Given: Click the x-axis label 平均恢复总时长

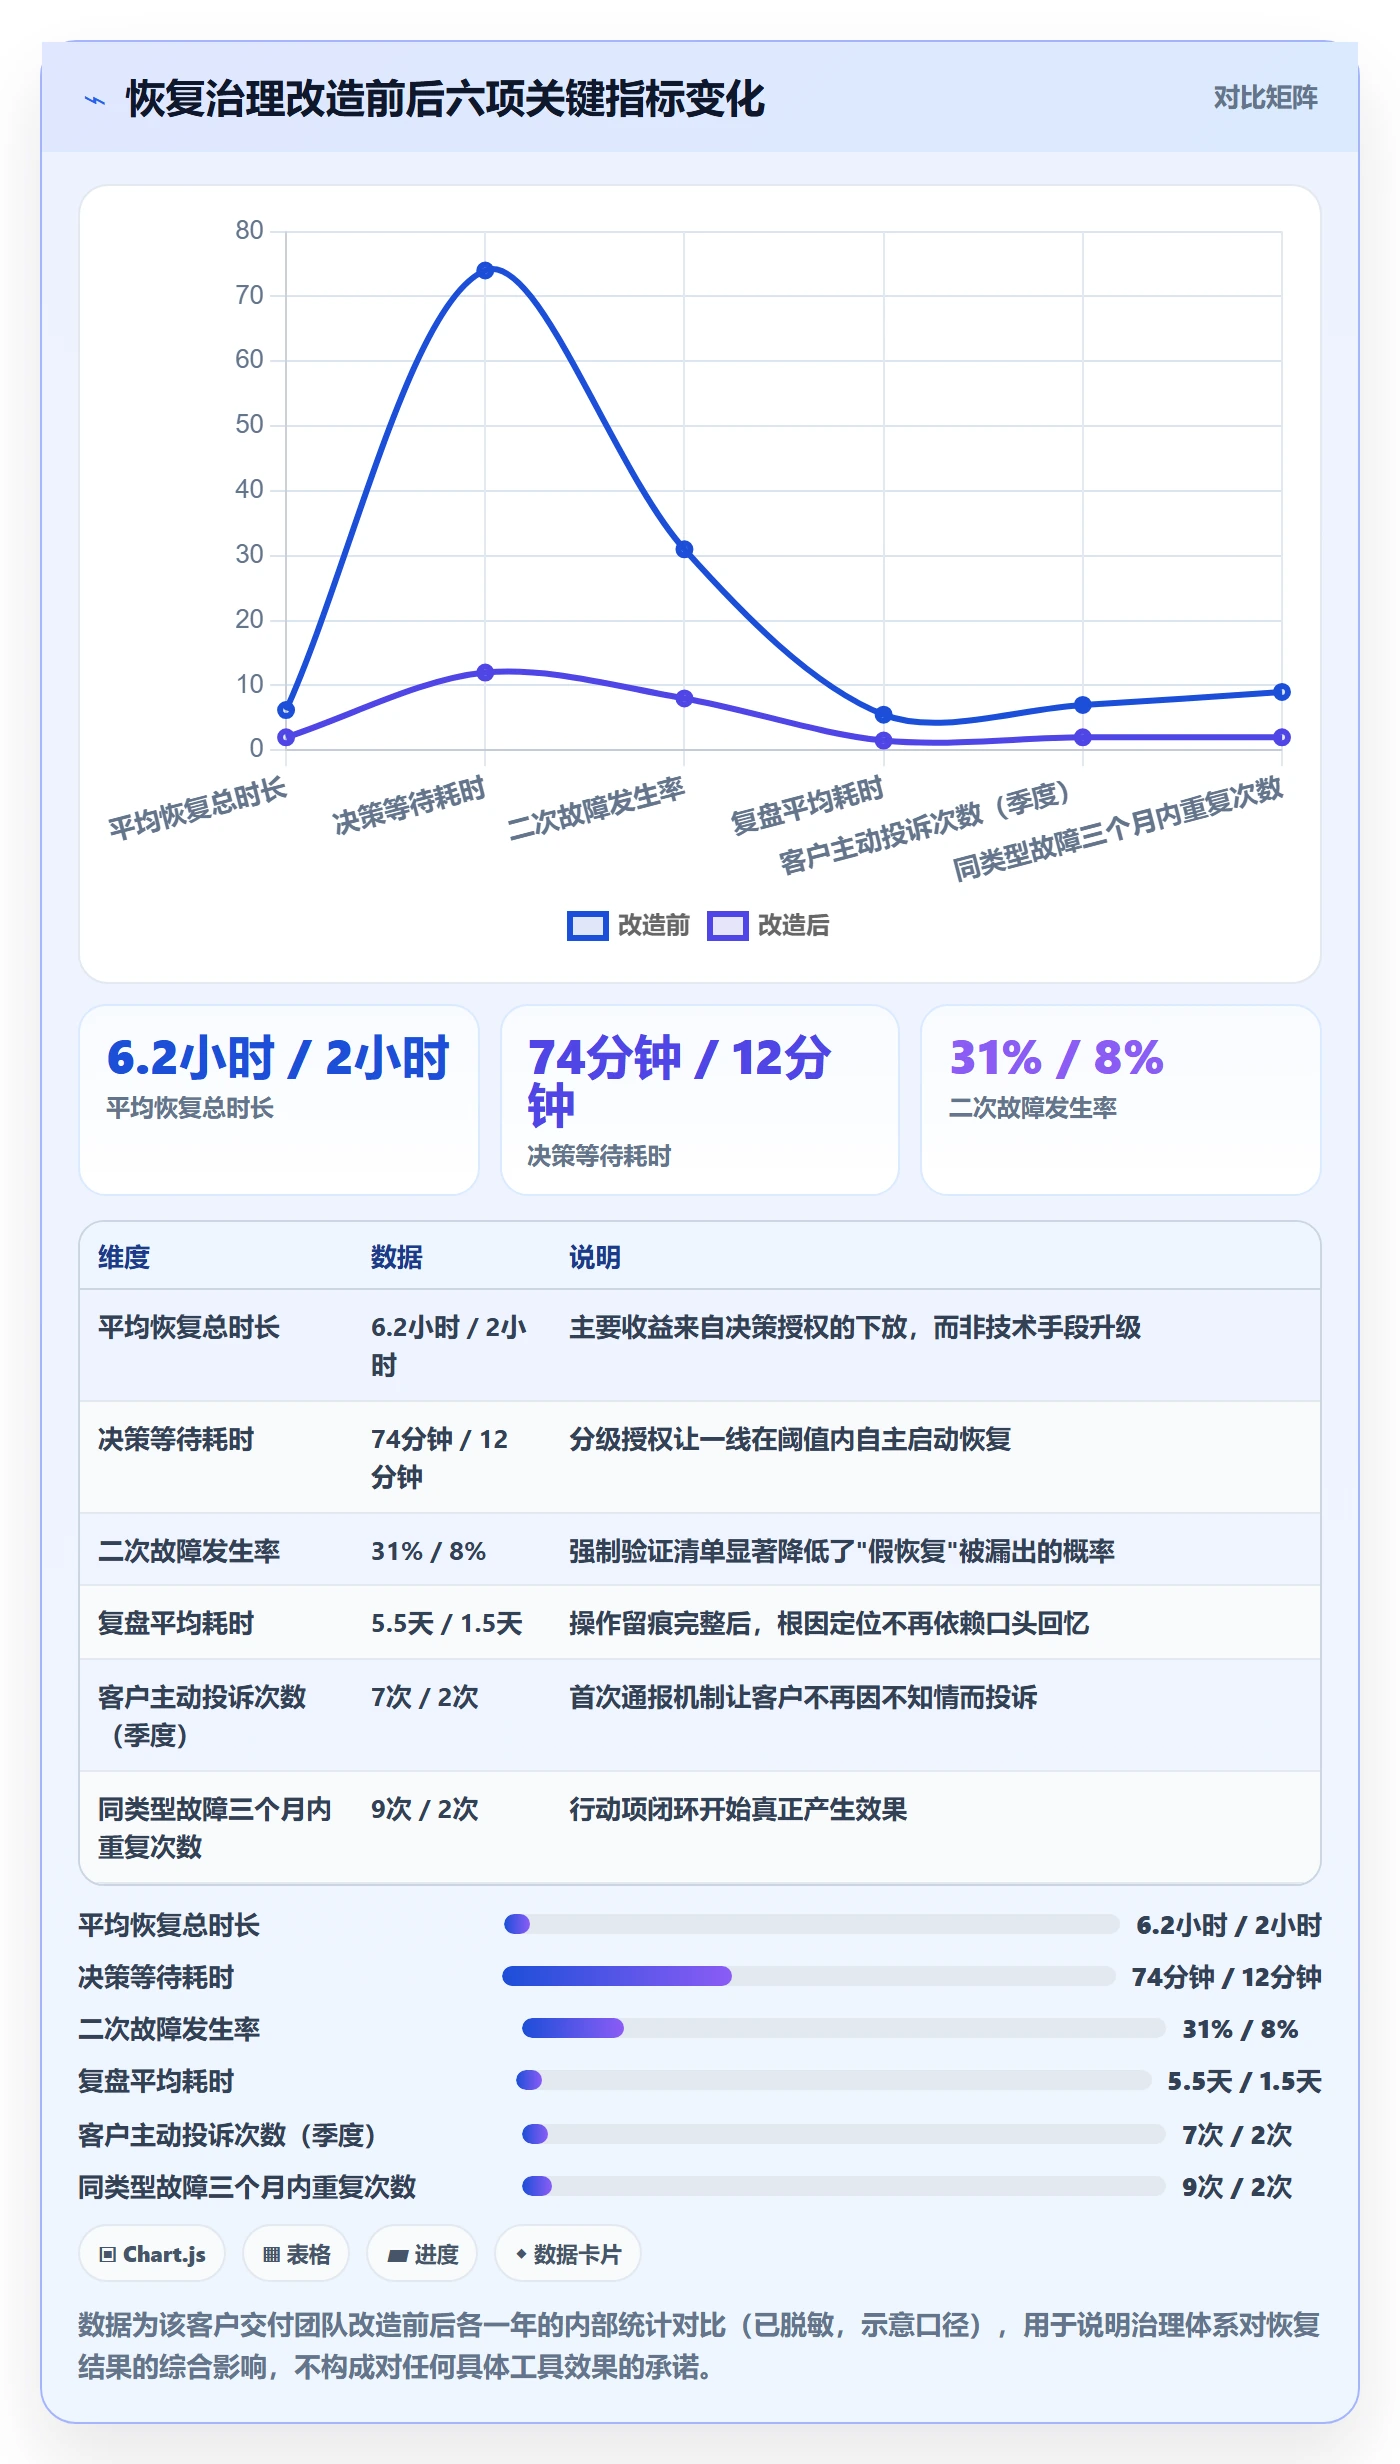Looking at the screenshot, I should (198, 808).
